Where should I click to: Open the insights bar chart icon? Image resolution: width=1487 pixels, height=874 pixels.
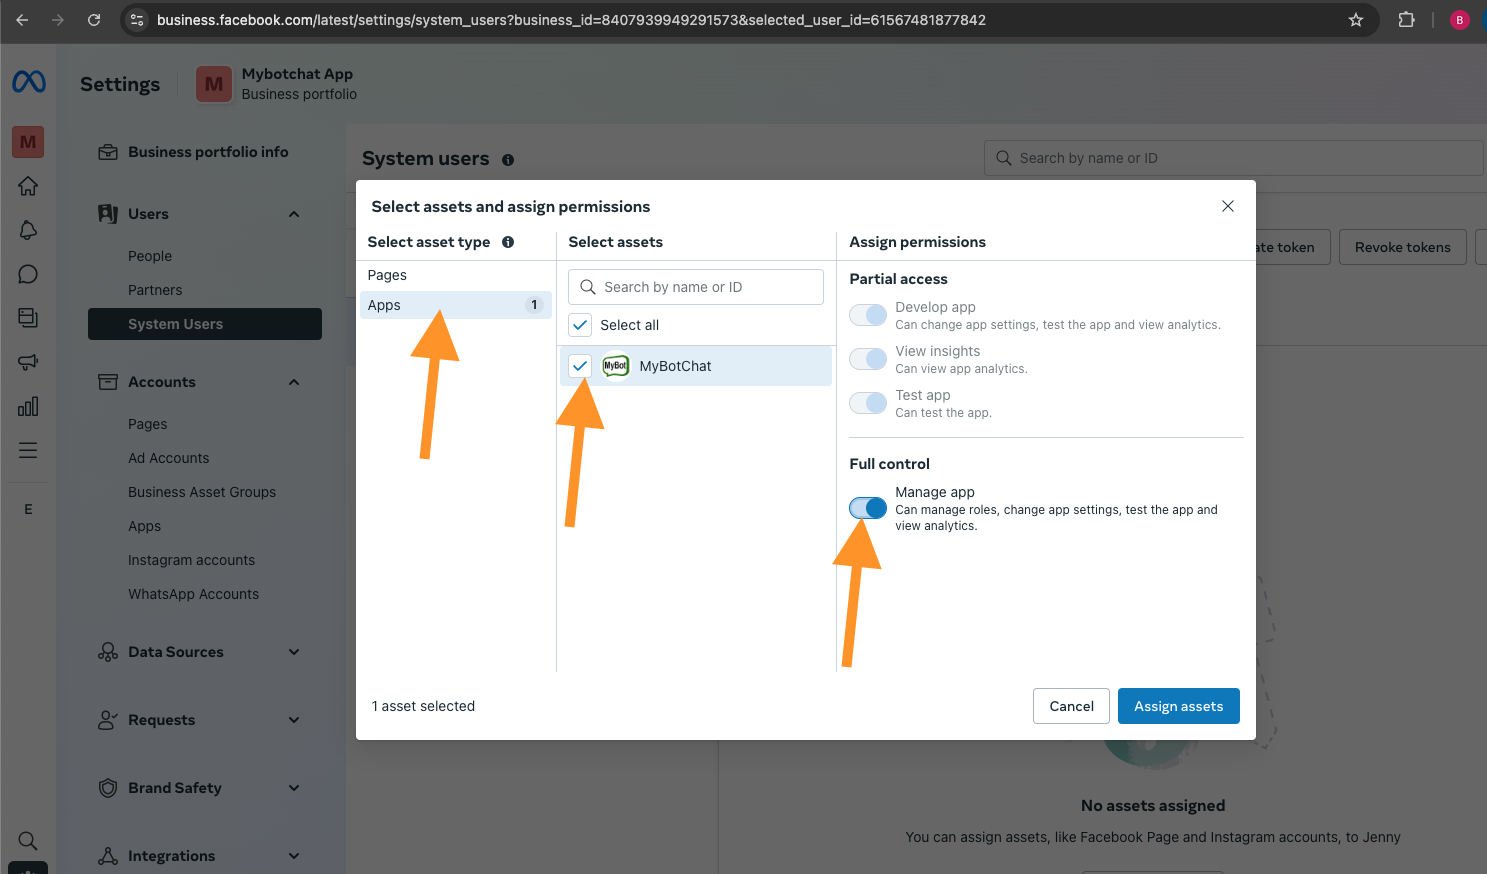[x=28, y=406]
